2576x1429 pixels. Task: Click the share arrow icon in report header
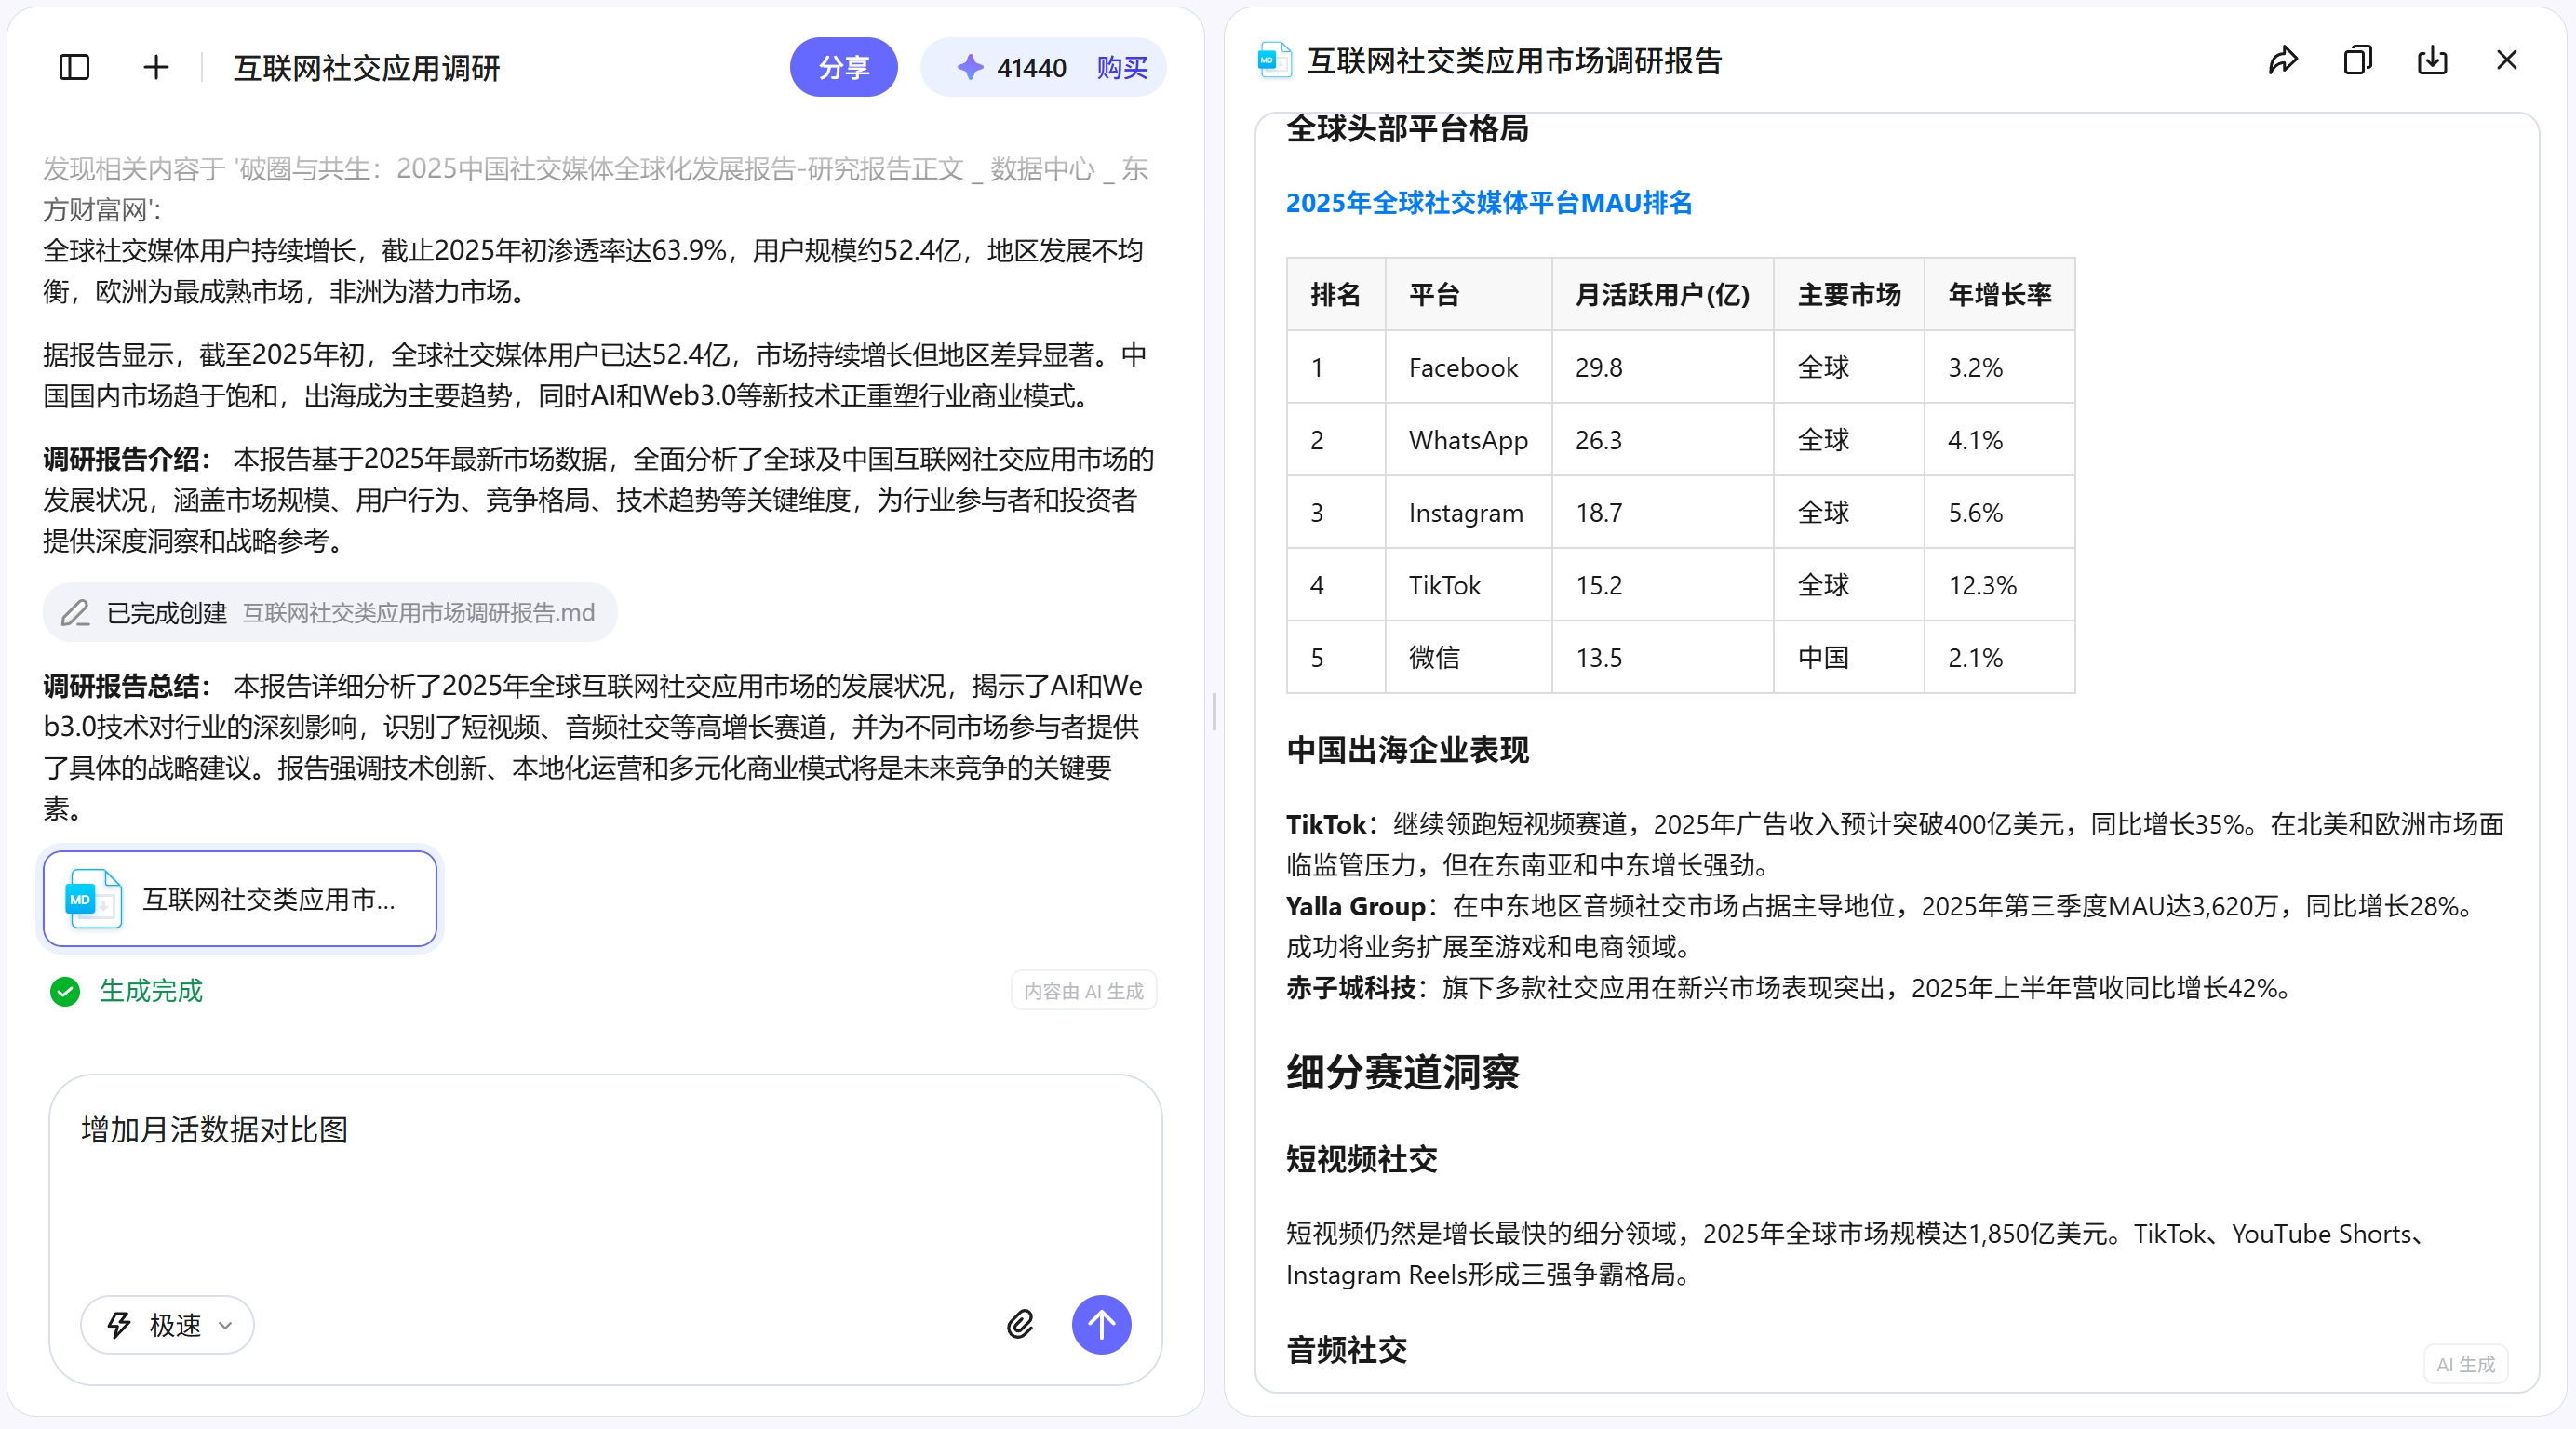click(2282, 61)
